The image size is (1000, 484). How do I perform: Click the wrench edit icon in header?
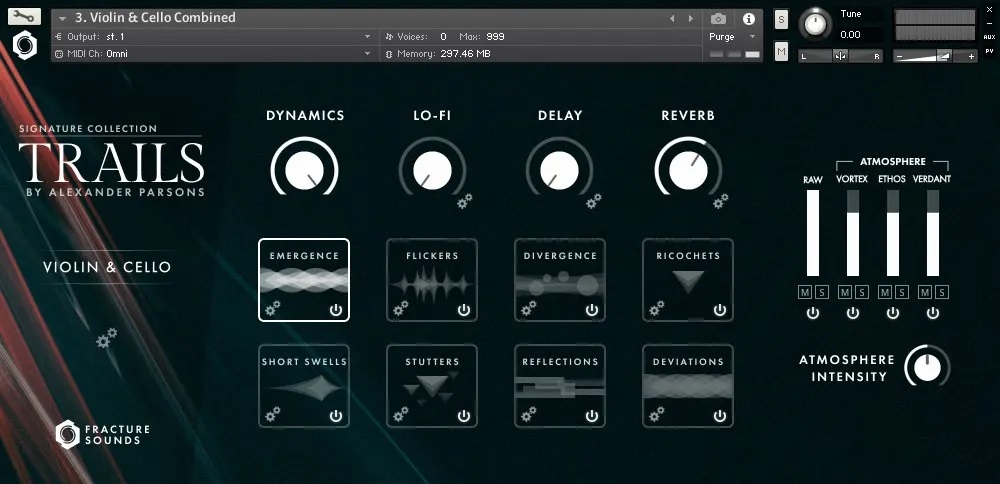point(25,16)
